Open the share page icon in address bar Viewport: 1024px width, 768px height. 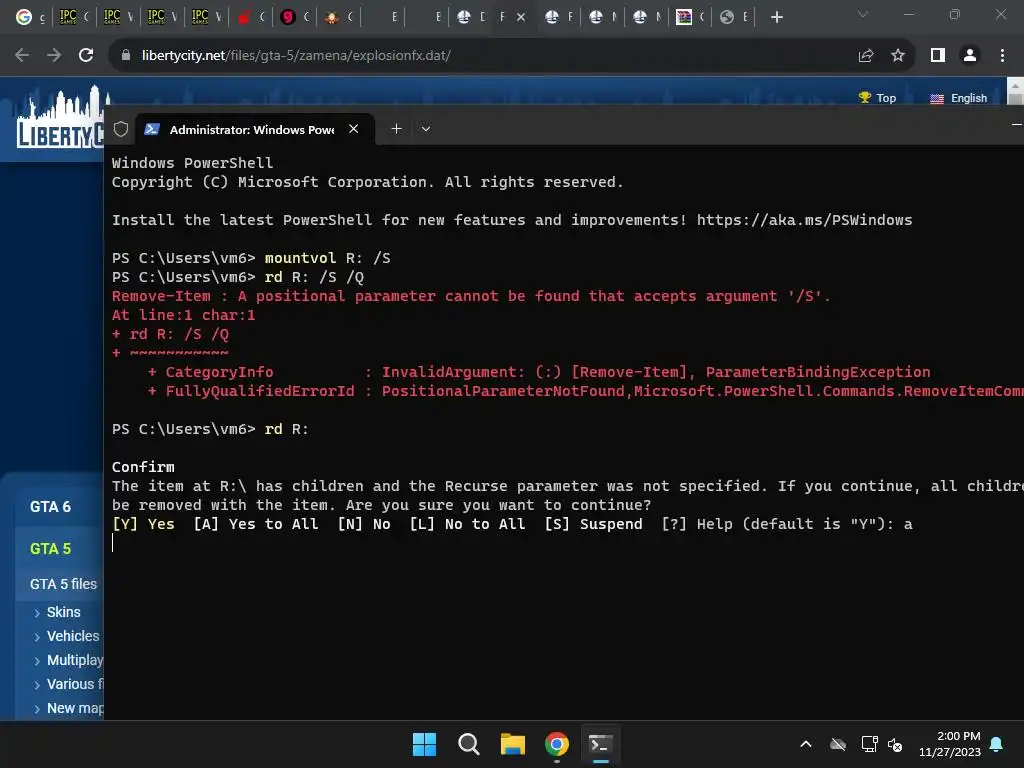(x=866, y=56)
